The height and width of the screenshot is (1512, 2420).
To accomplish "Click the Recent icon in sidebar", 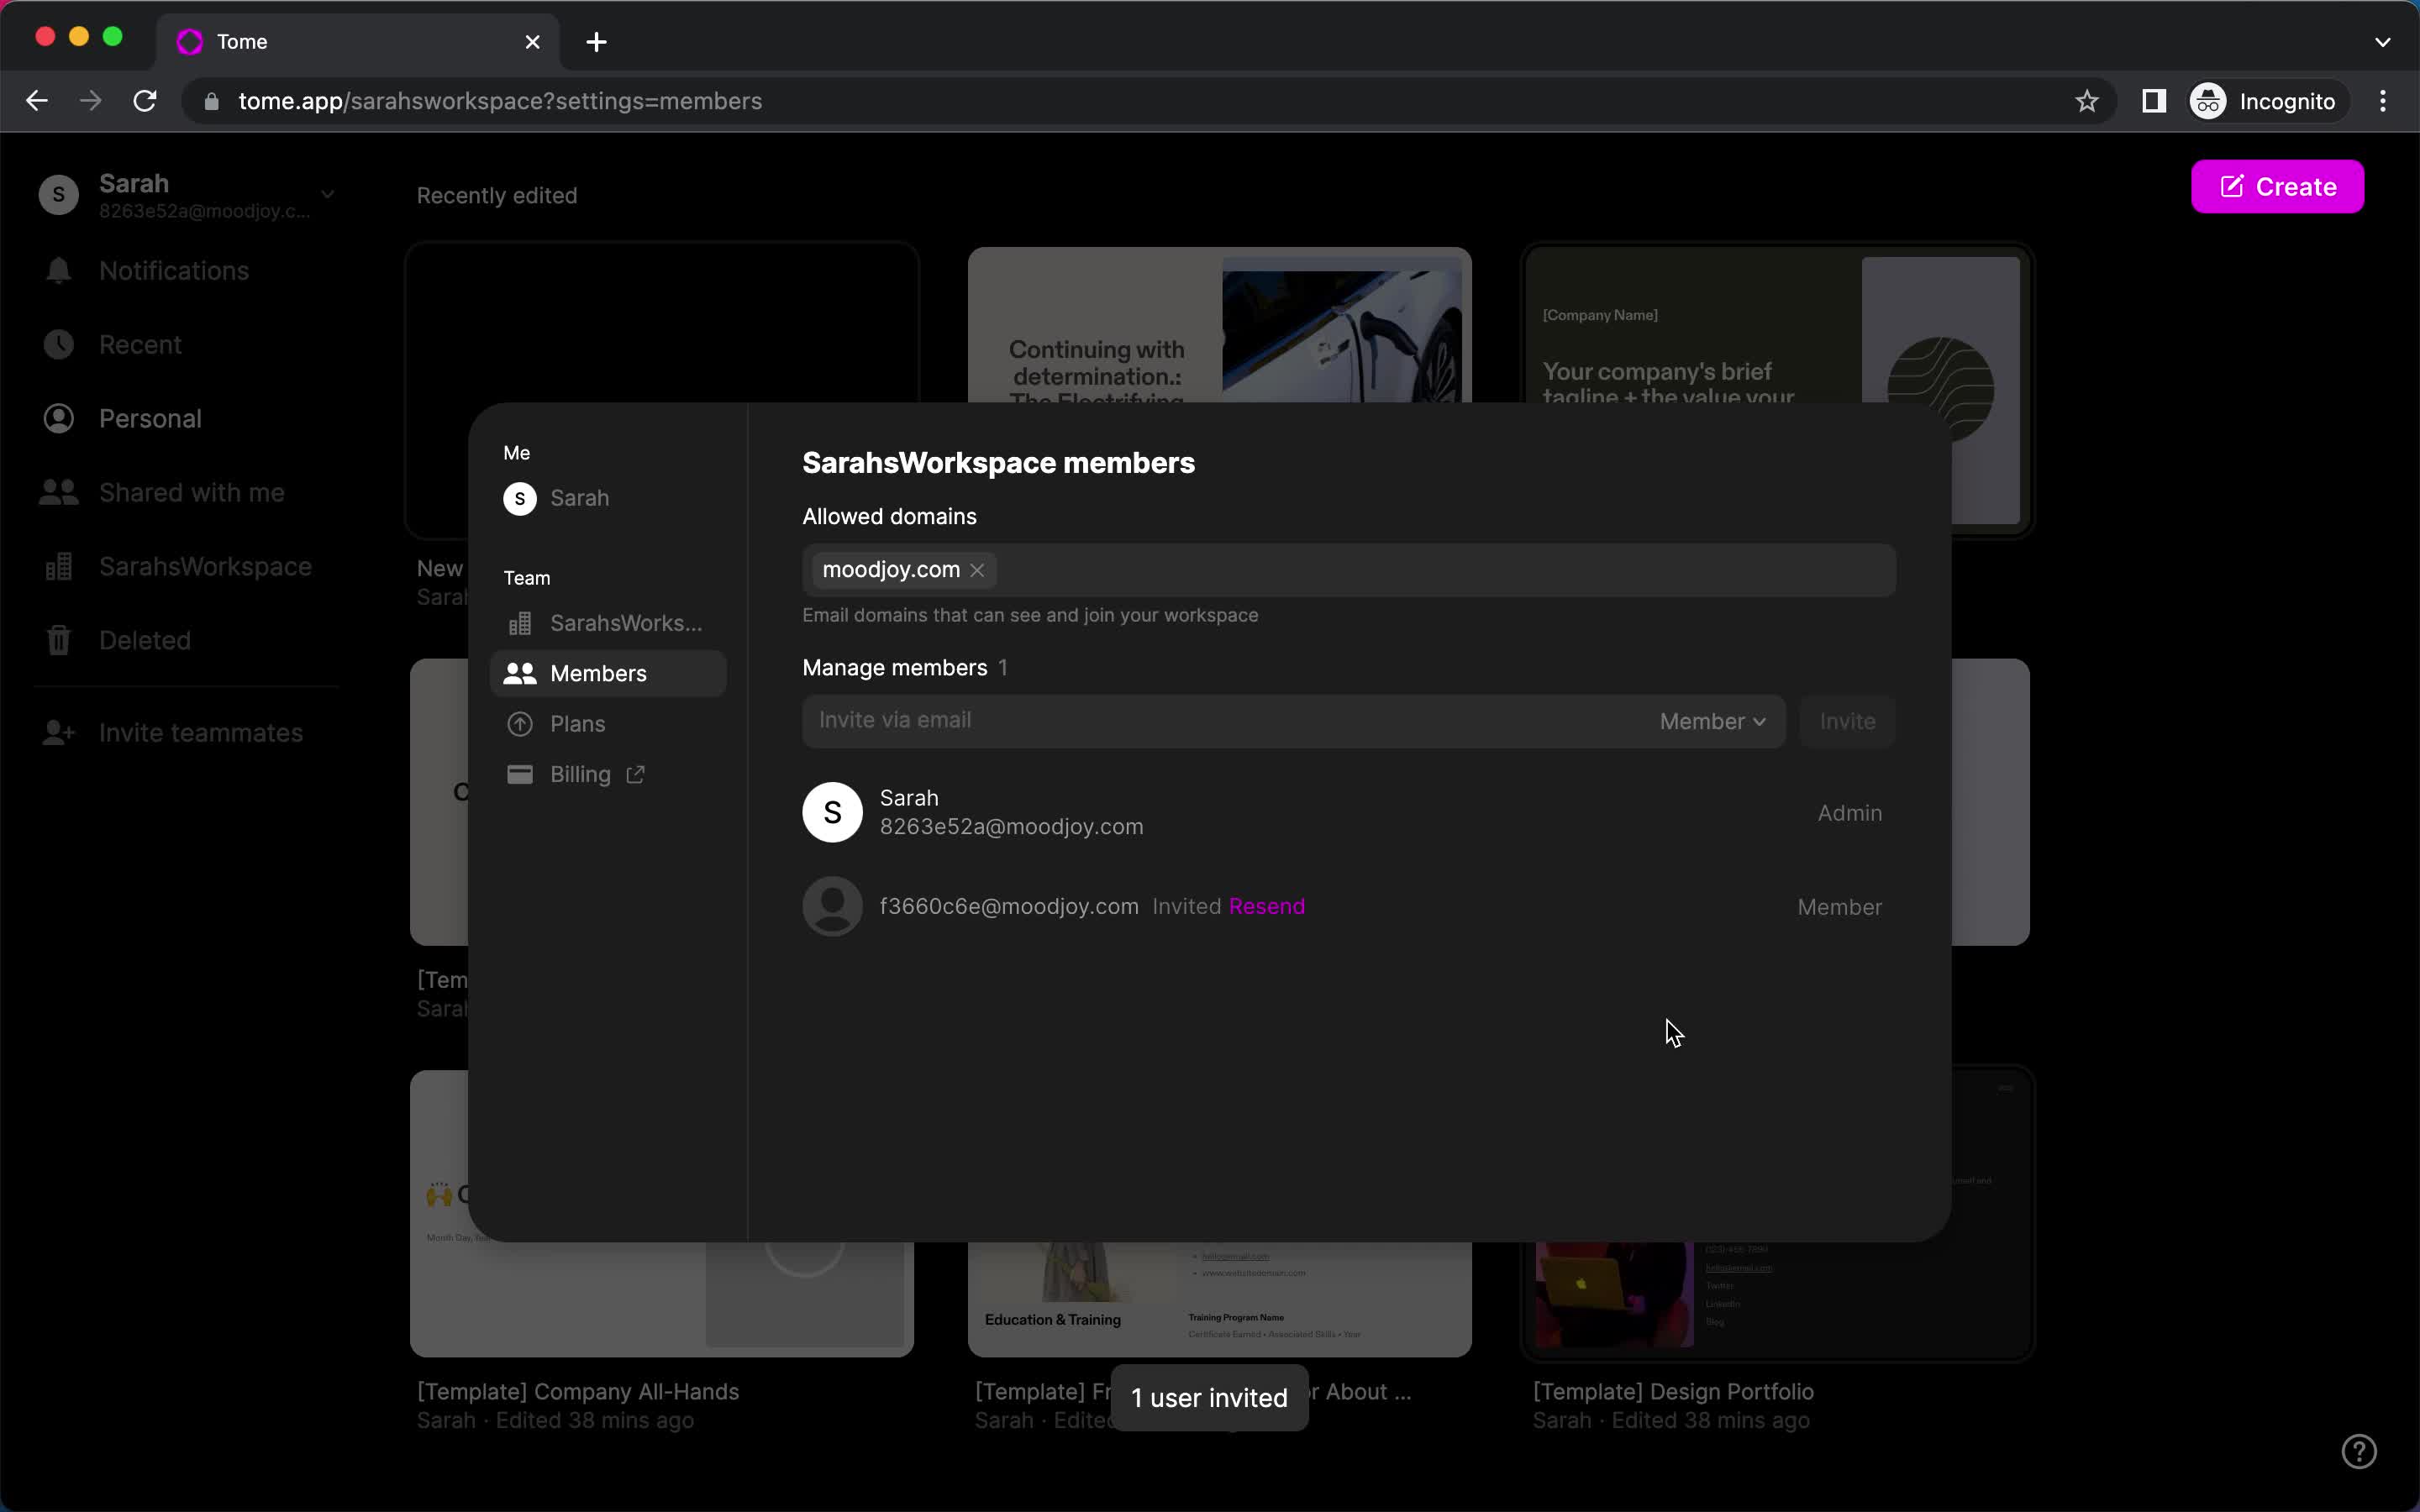I will coord(57,344).
